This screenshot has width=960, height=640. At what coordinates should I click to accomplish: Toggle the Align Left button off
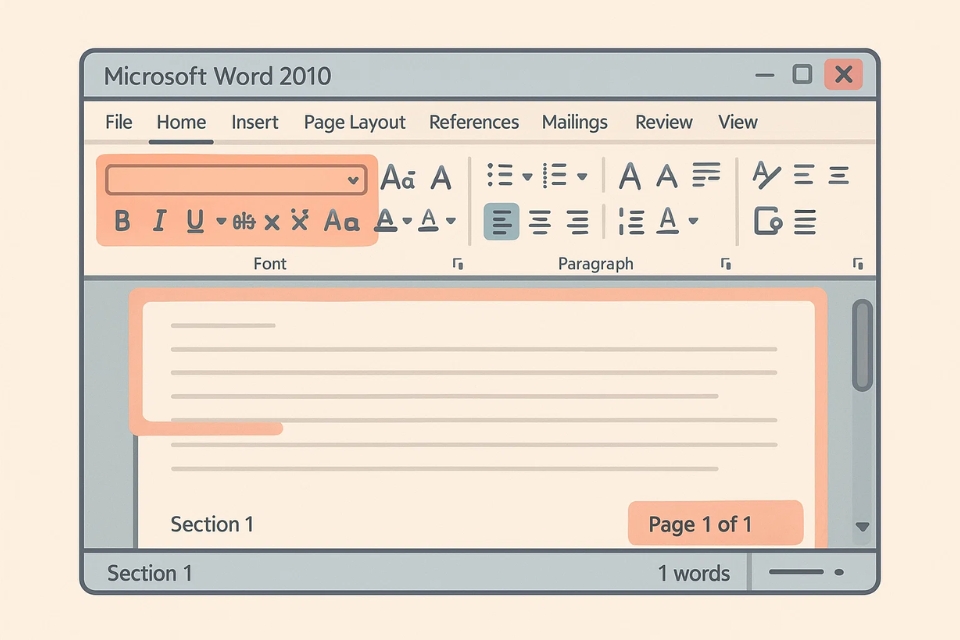(x=501, y=221)
